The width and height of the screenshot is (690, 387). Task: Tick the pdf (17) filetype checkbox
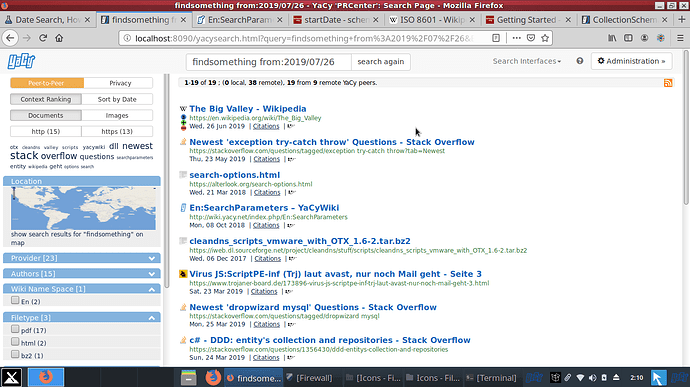15,329
